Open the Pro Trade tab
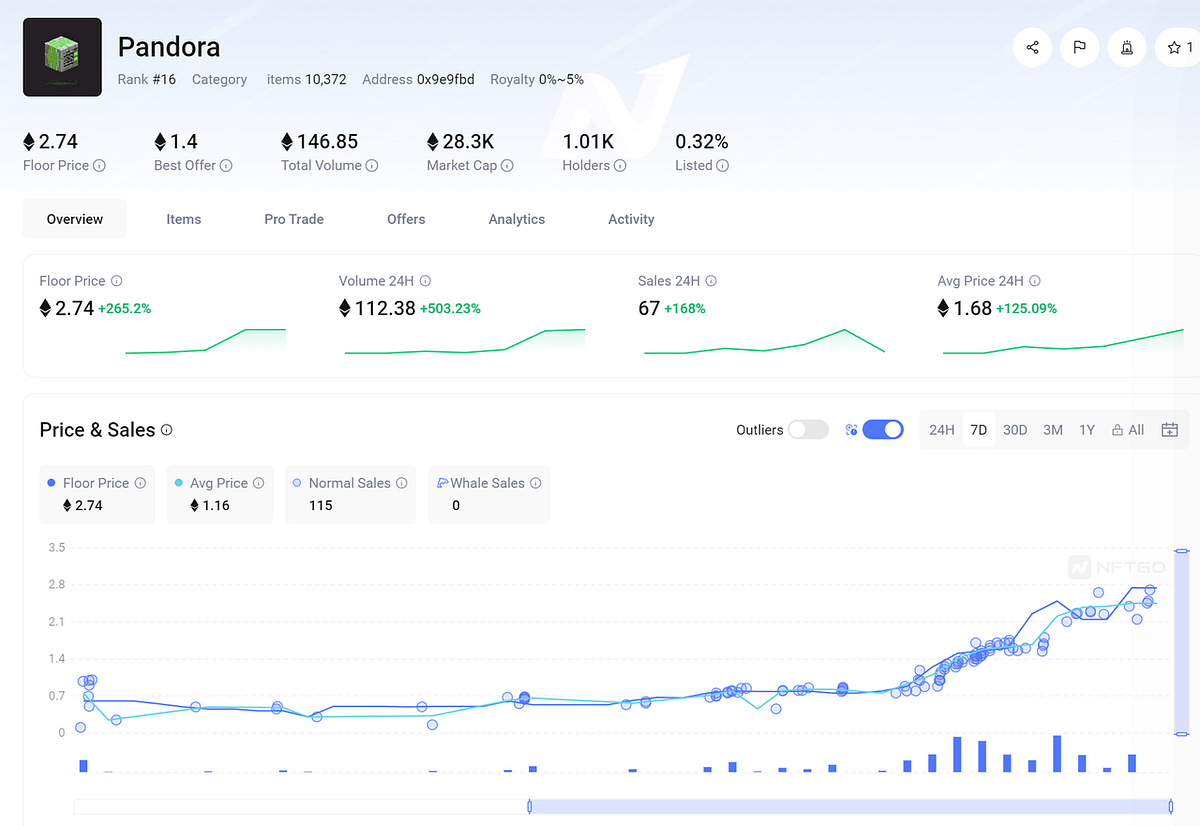The width and height of the screenshot is (1200, 826). [x=293, y=219]
